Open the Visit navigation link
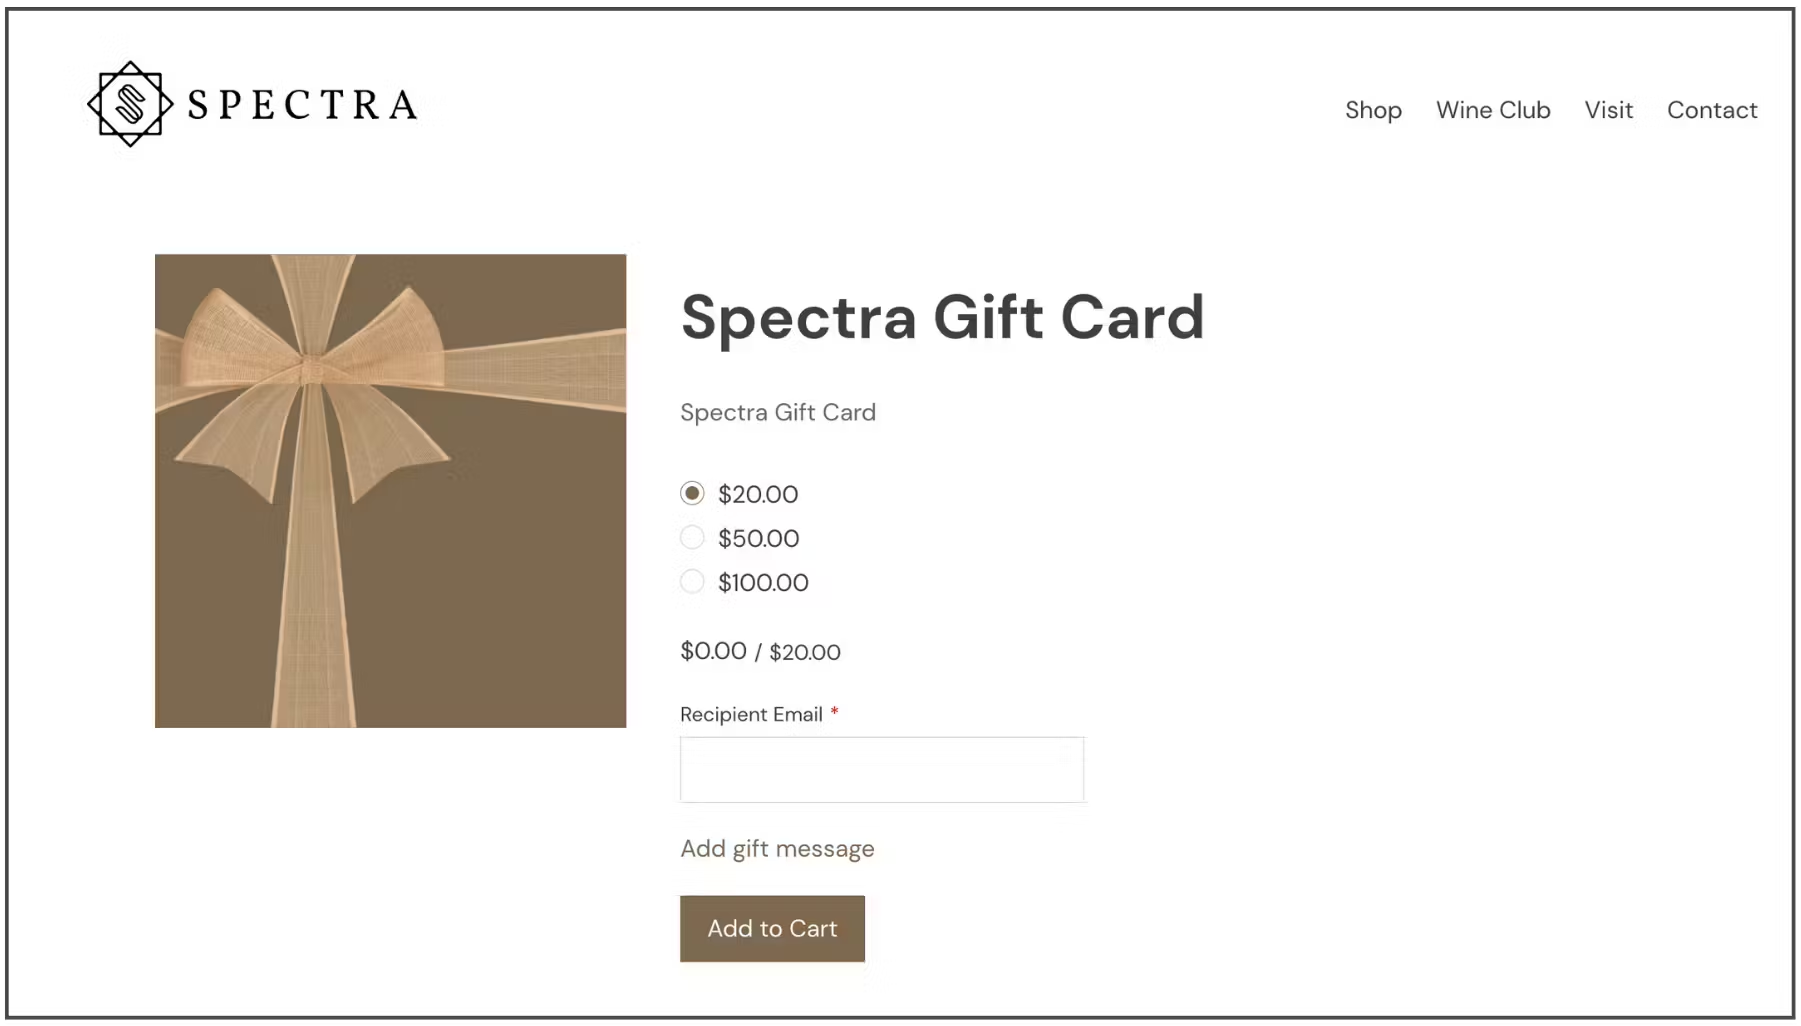The image size is (1801, 1026). tap(1608, 110)
